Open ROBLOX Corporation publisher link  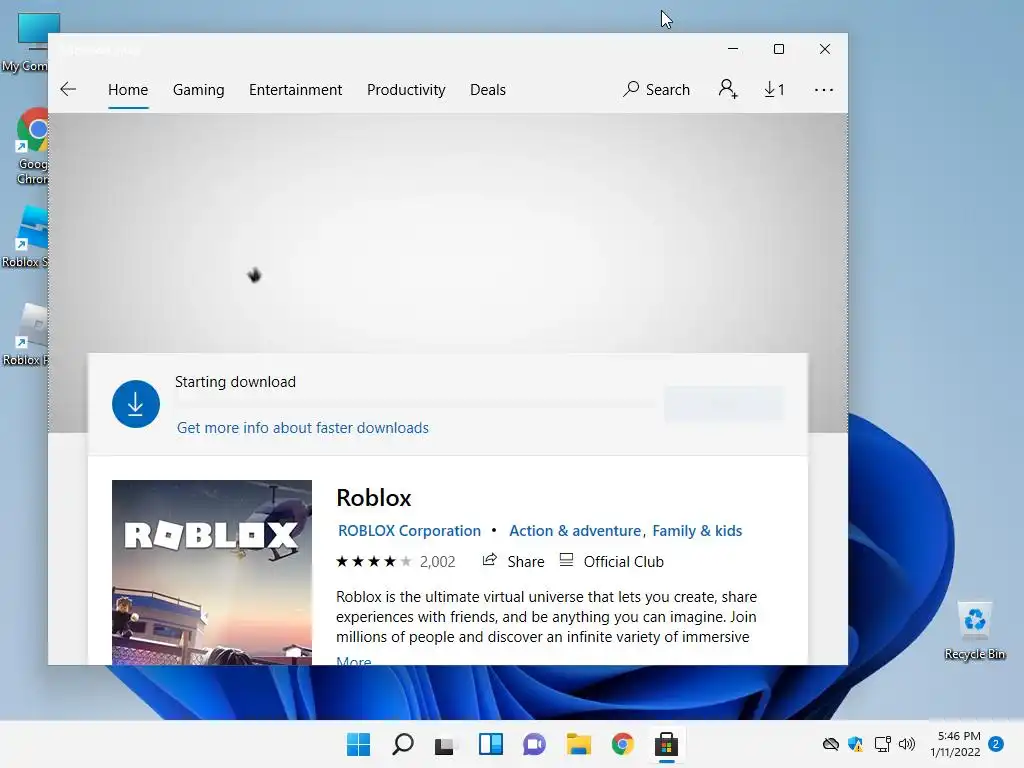tap(409, 531)
